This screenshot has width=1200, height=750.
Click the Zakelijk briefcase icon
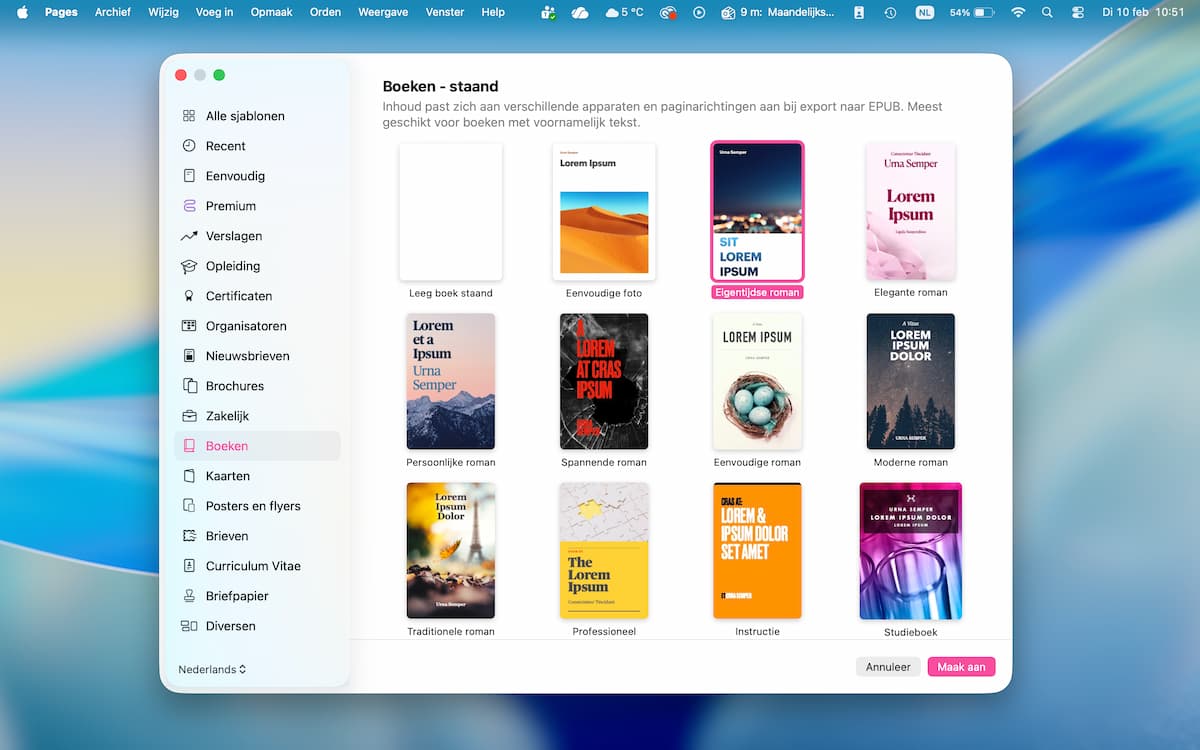tap(189, 416)
